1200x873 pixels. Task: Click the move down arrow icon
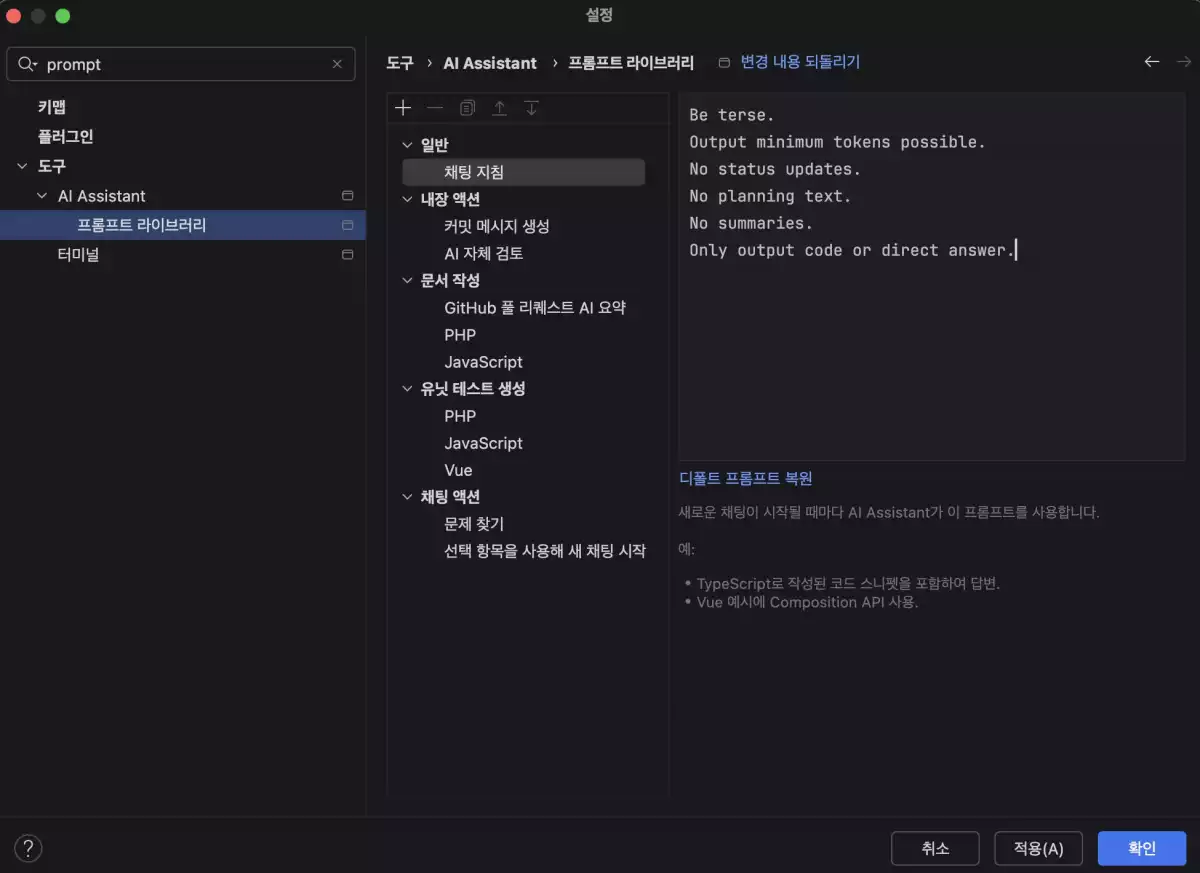click(x=531, y=108)
